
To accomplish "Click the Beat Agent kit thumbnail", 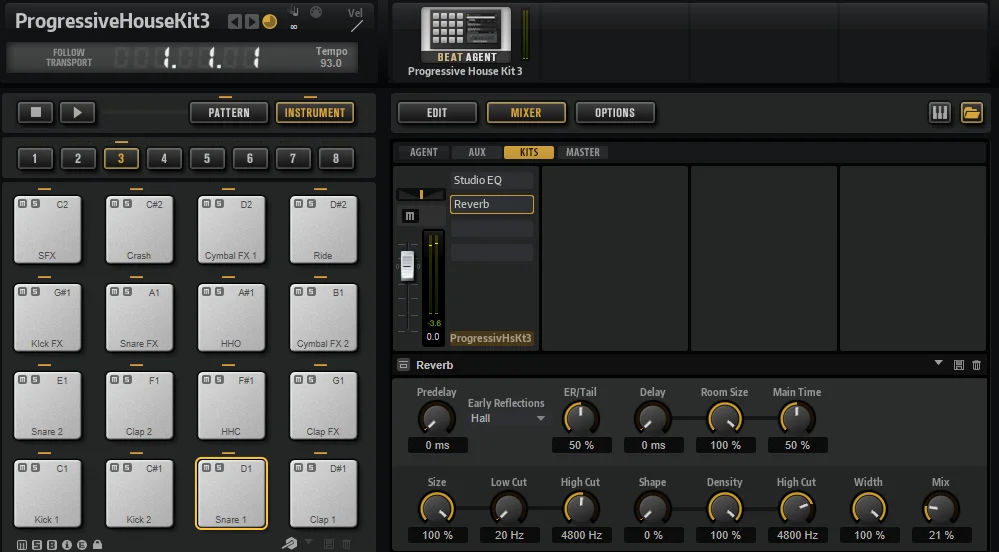I will point(466,29).
